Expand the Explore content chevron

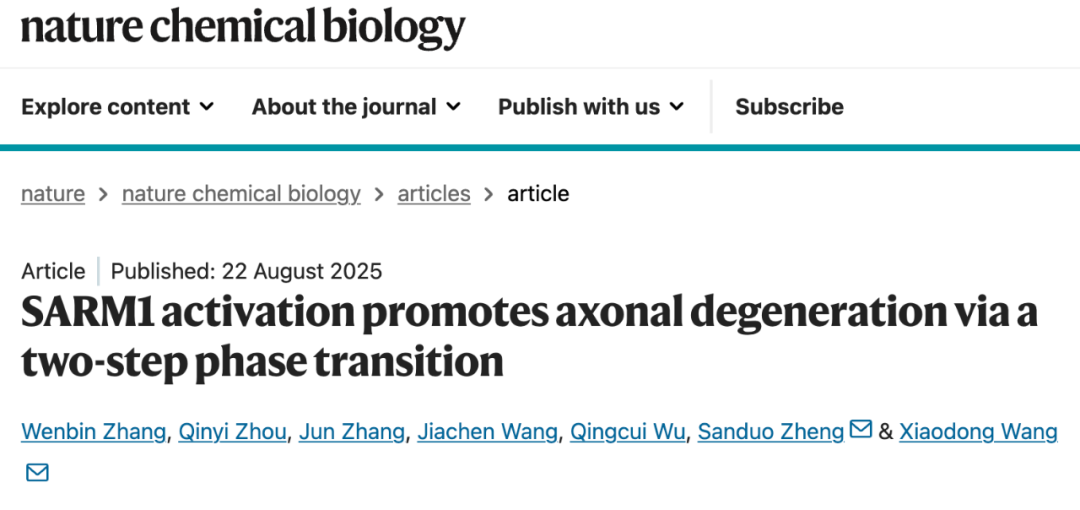click(x=207, y=106)
